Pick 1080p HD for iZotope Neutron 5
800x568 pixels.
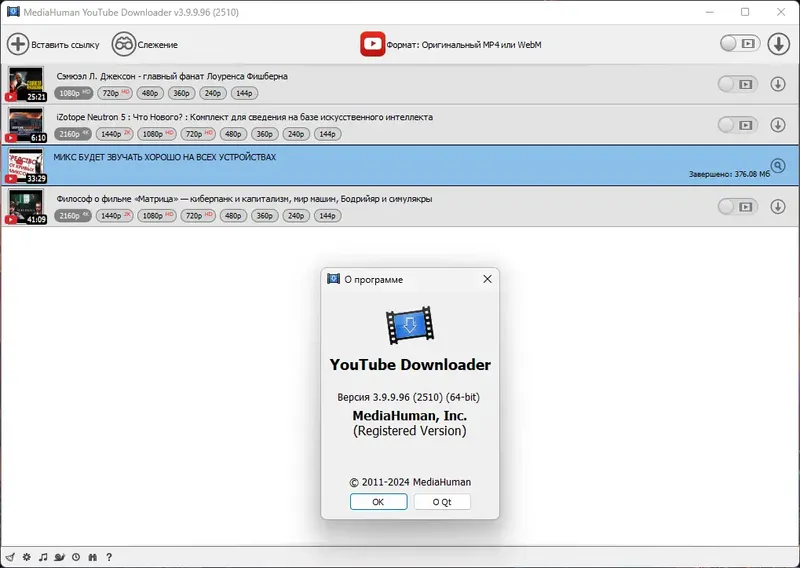tap(157, 134)
